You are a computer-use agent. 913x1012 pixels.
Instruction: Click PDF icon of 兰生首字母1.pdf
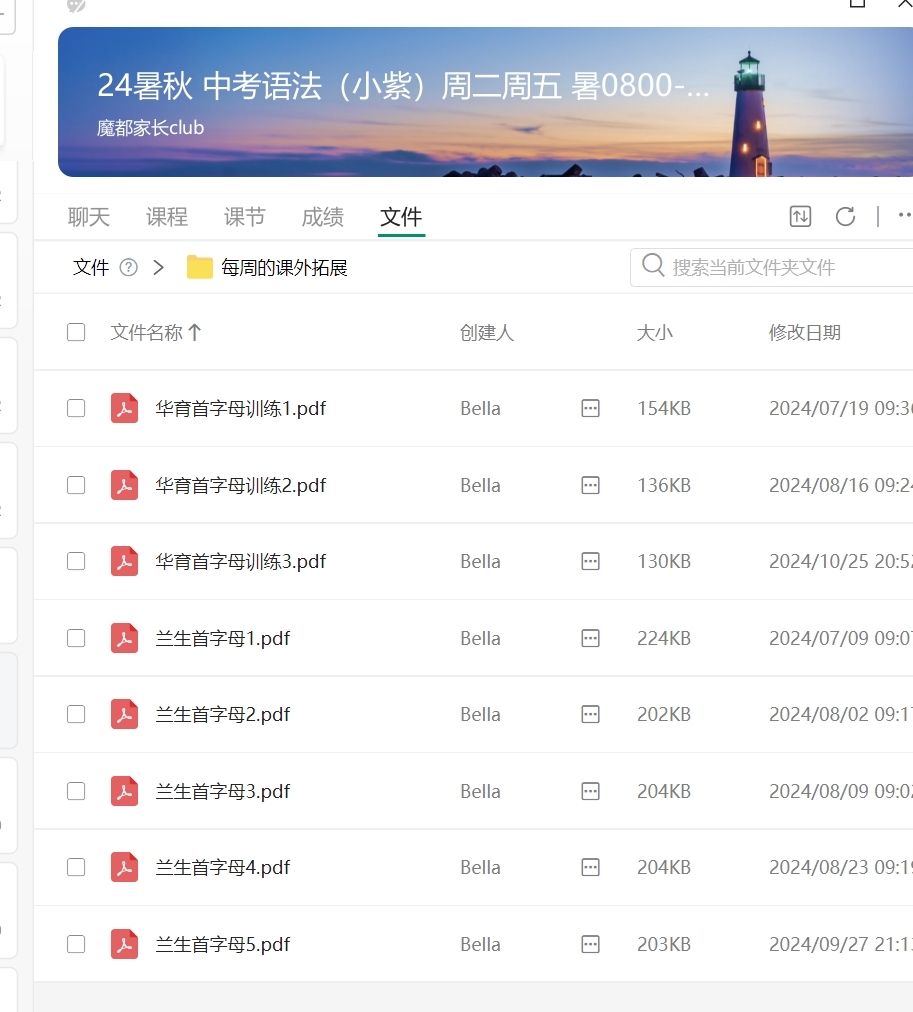tap(124, 638)
